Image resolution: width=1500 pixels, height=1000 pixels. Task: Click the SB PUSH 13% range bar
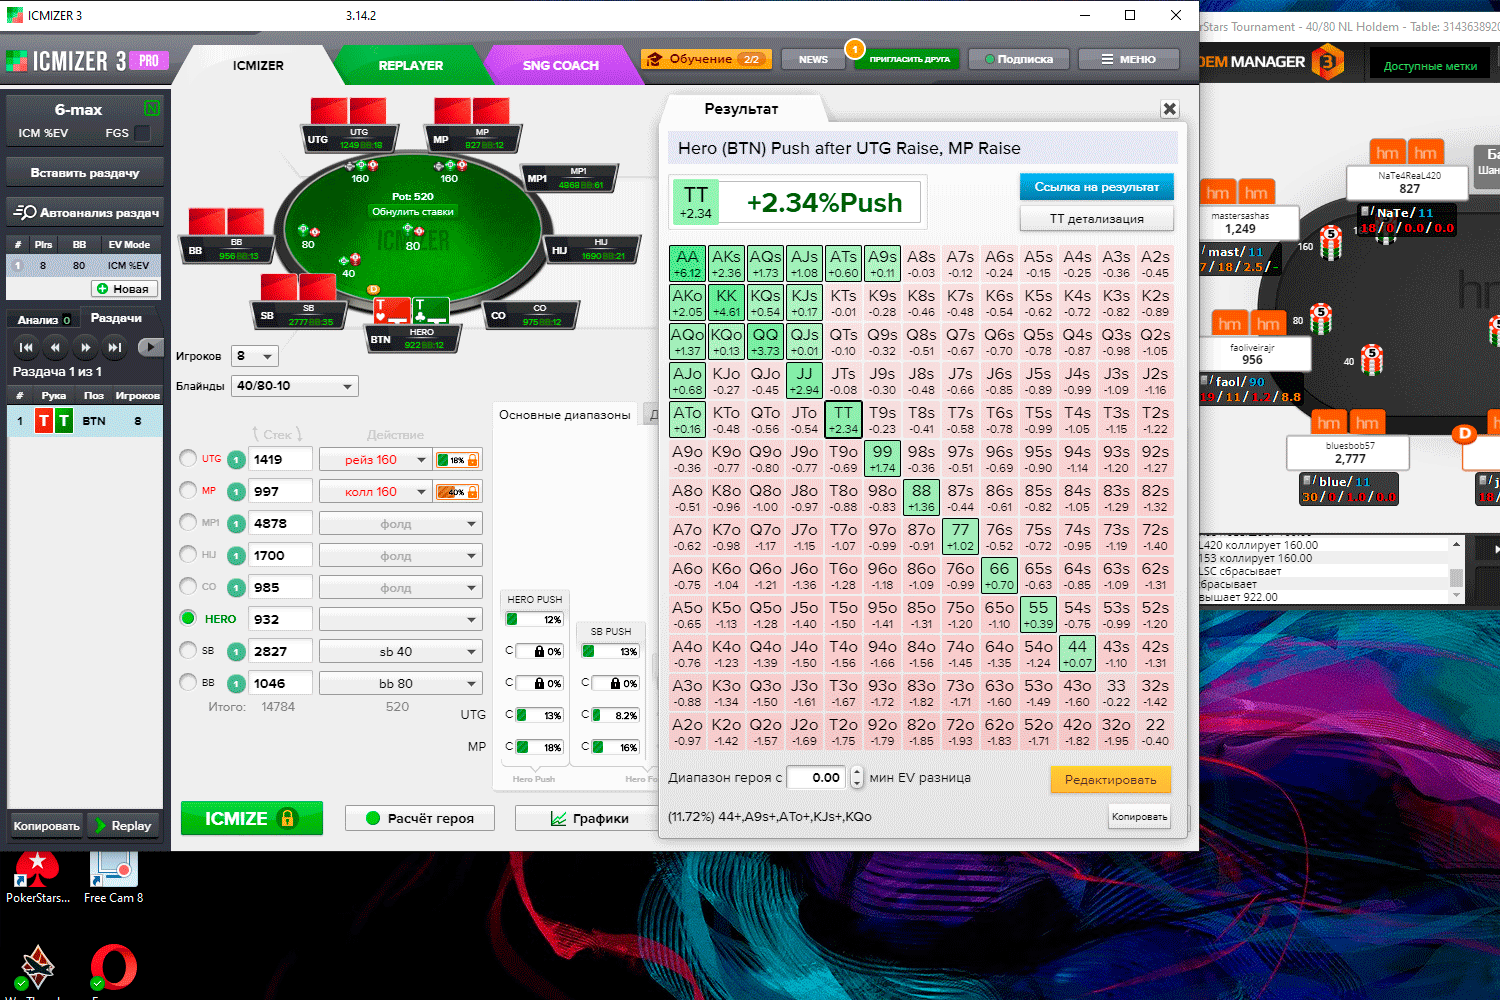click(x=610, y=651)
